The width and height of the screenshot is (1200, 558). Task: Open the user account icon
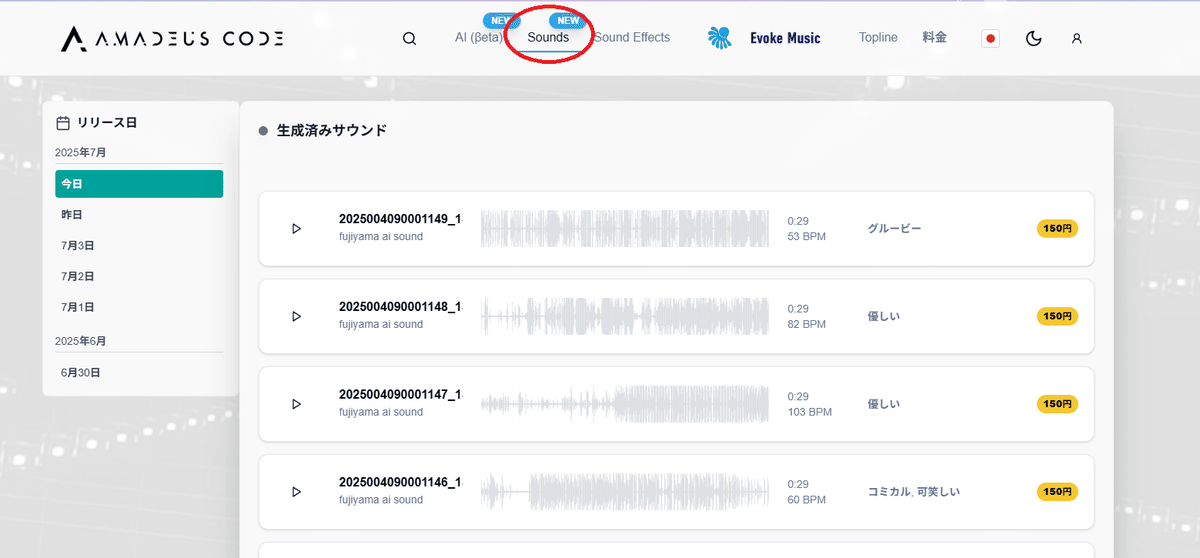[x=1076, y=39]
